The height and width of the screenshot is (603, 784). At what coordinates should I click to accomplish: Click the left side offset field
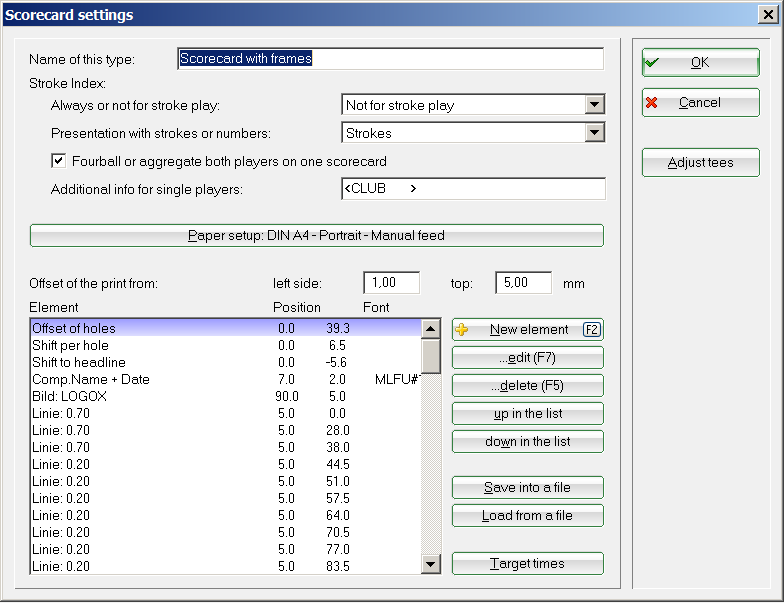[391, 283]
